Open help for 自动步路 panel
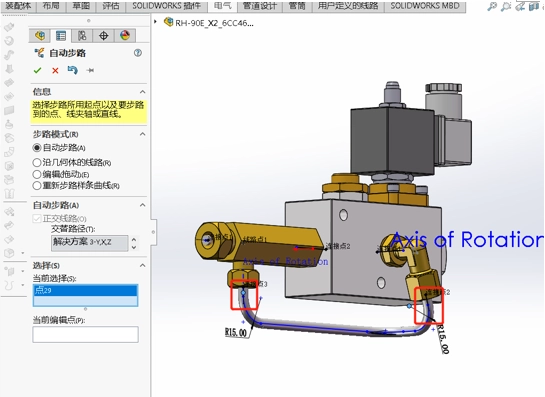The height and width of the screenshot is (397, 545). coord(138,53)
